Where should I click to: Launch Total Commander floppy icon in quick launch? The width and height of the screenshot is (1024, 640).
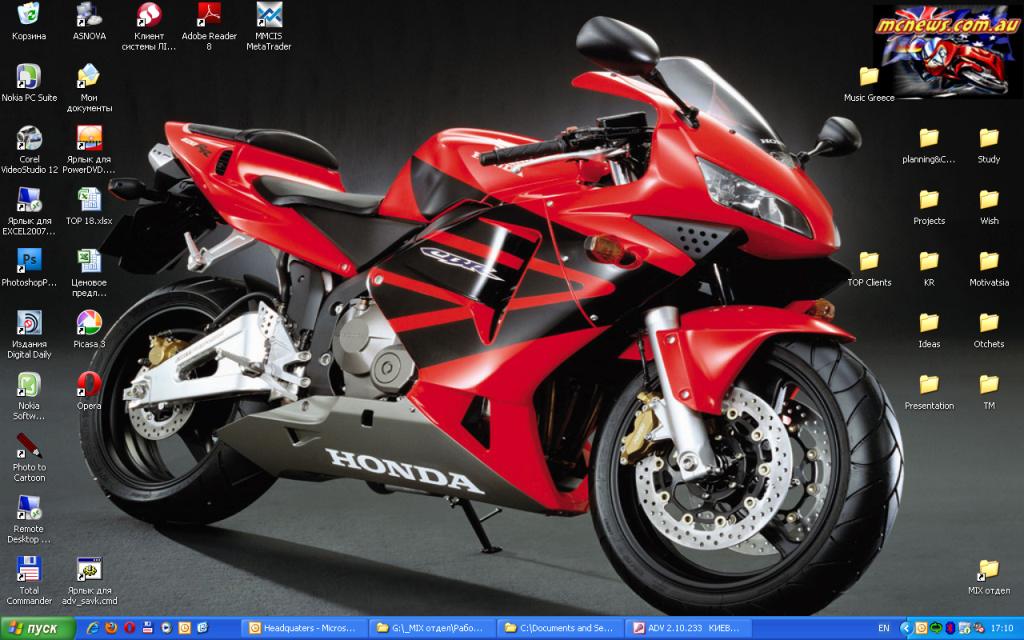coord(148,628)
